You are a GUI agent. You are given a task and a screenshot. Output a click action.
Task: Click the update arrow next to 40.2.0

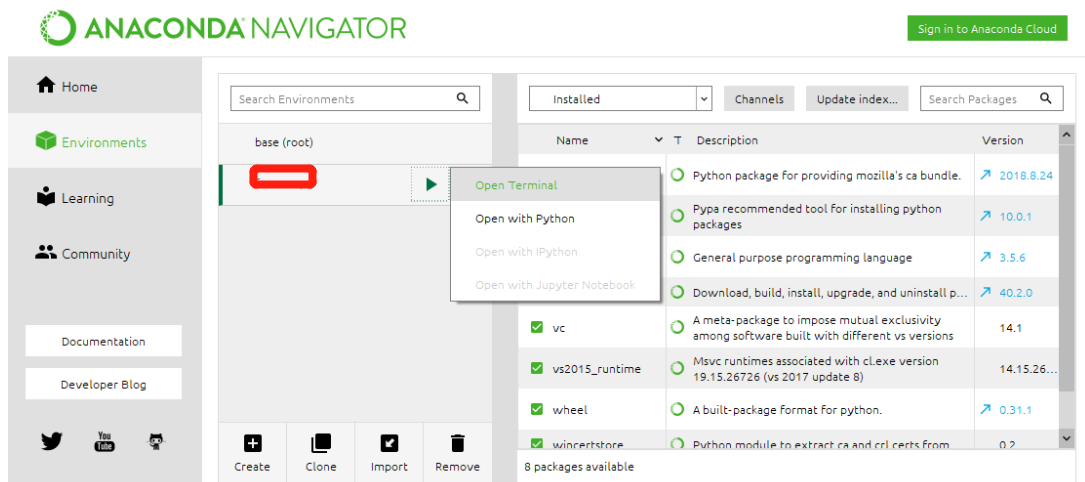pyautogui.click(x=986, y=293)
